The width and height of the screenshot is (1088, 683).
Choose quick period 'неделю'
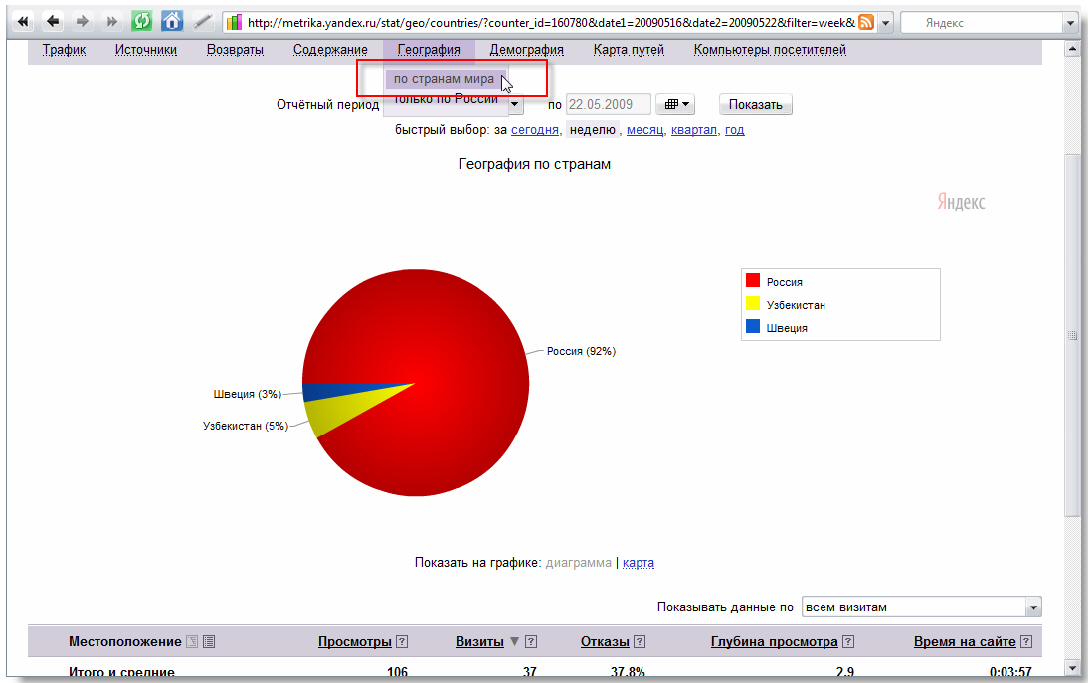coord(593,130)
